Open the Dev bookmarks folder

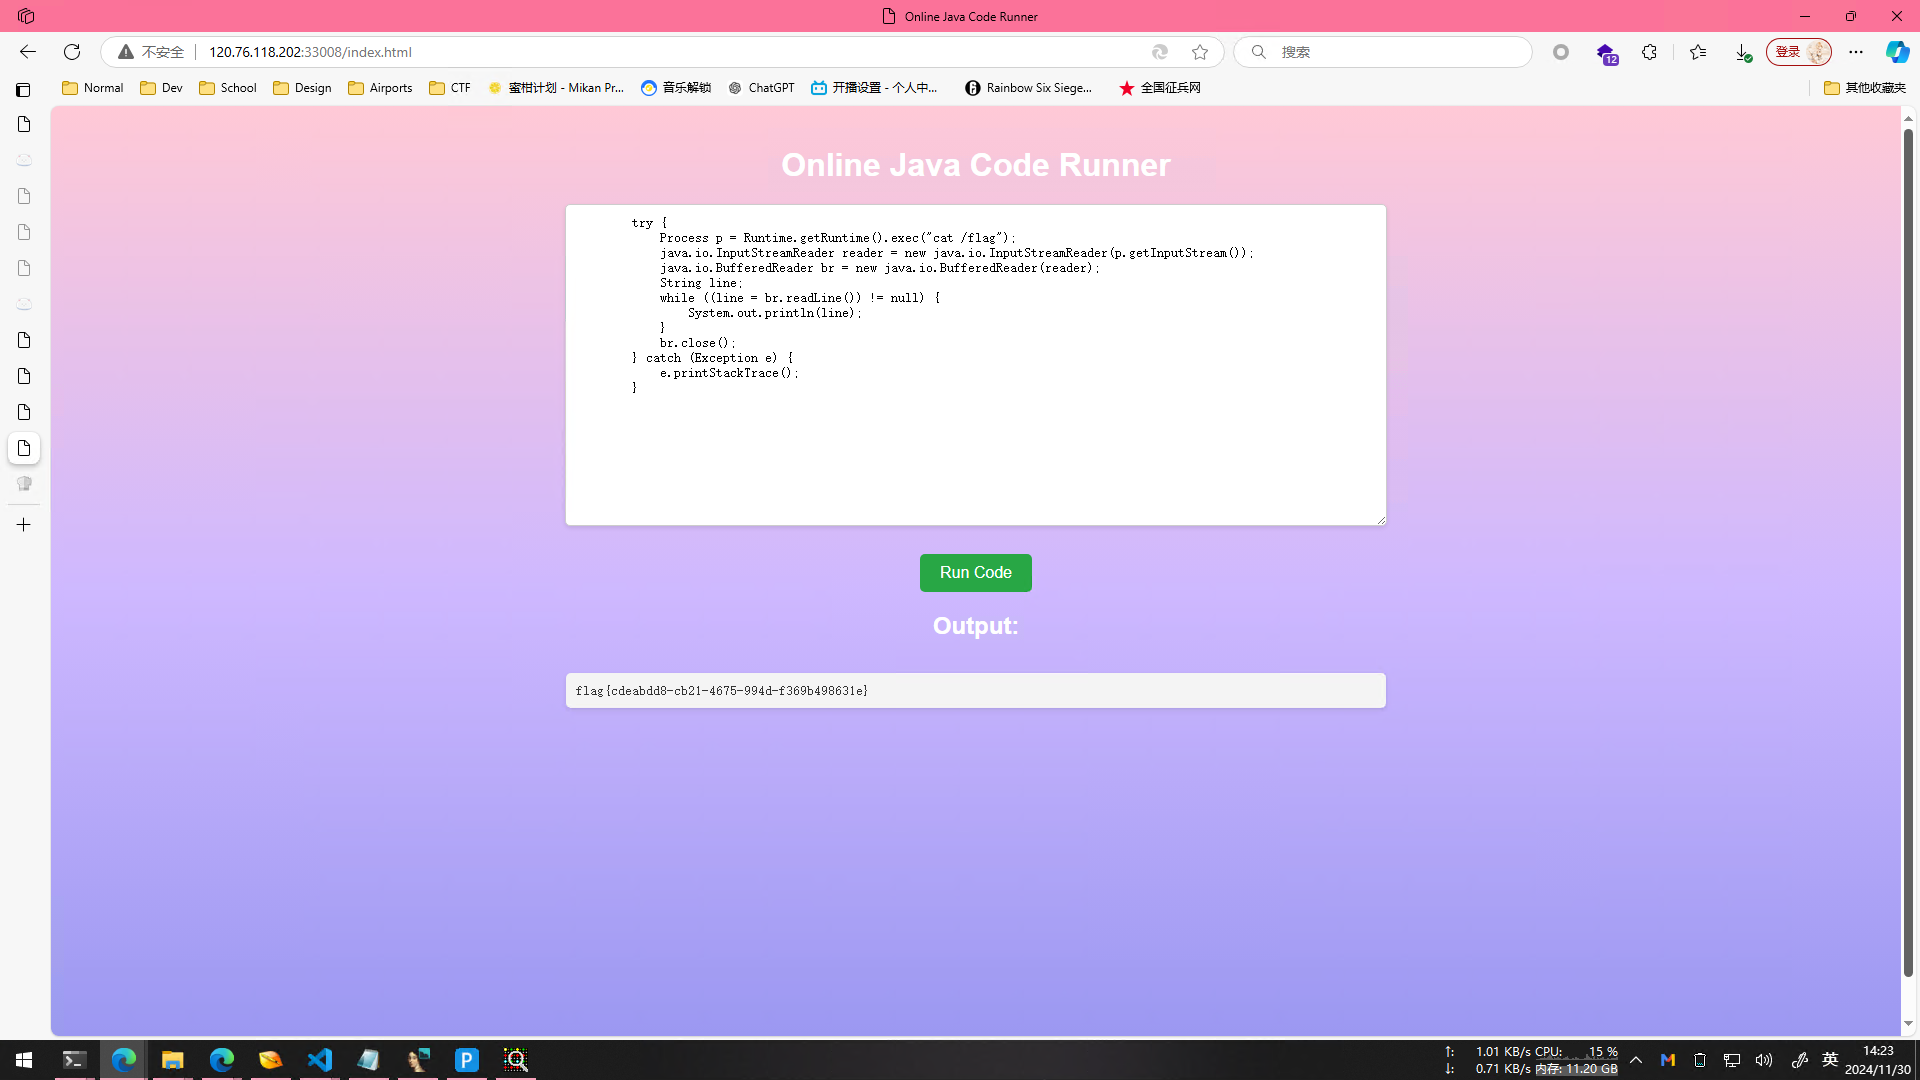[162, 88]
